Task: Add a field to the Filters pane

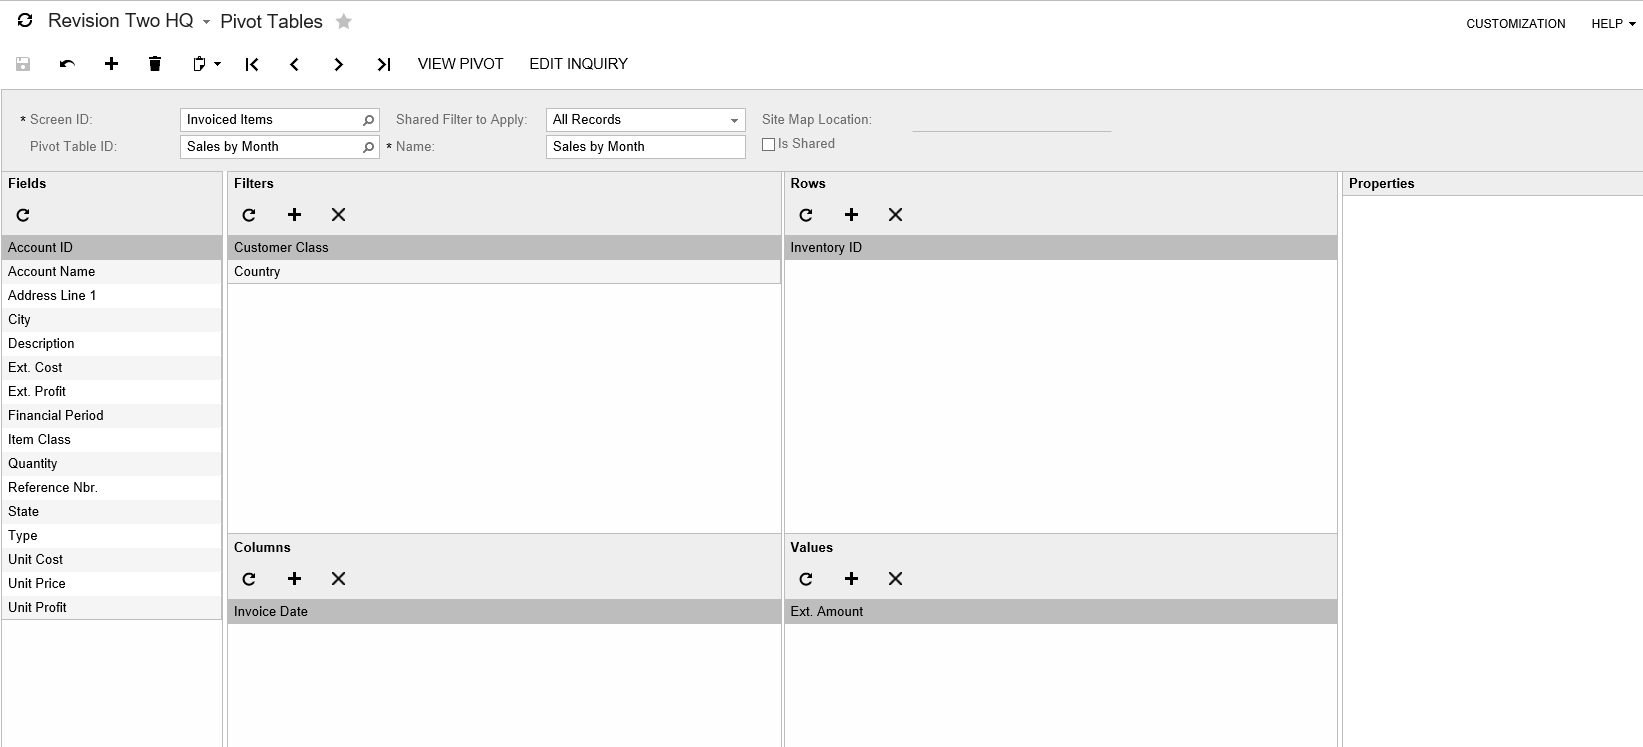Action: pos(294,215)
